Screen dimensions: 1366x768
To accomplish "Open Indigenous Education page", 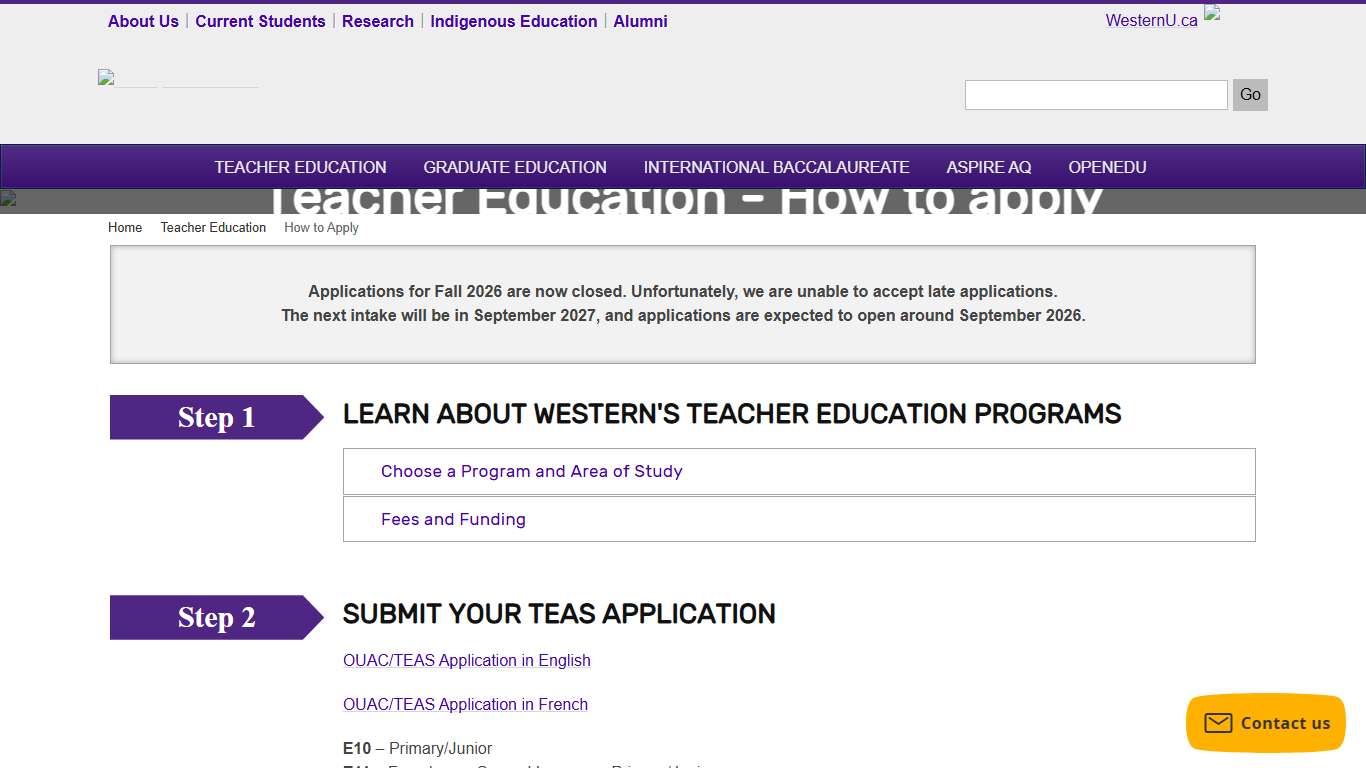I will click(x=513, y=21).
